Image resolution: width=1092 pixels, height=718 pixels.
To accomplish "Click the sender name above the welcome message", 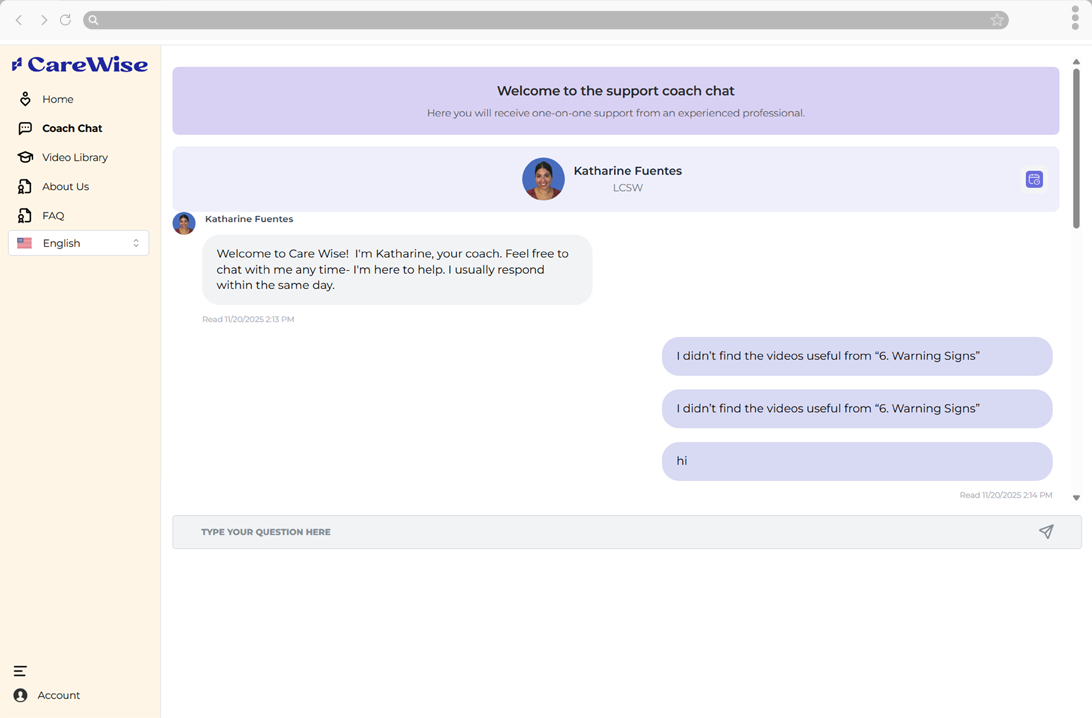I will (249, 219).
